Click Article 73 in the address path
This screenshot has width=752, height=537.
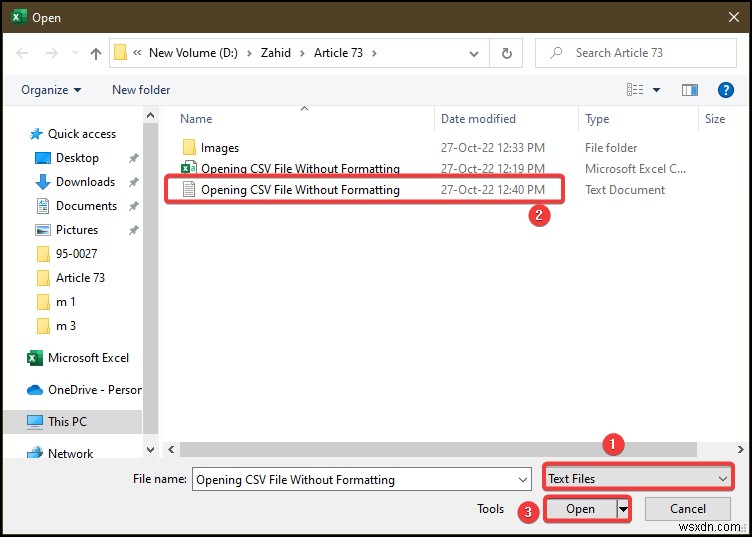338,53
